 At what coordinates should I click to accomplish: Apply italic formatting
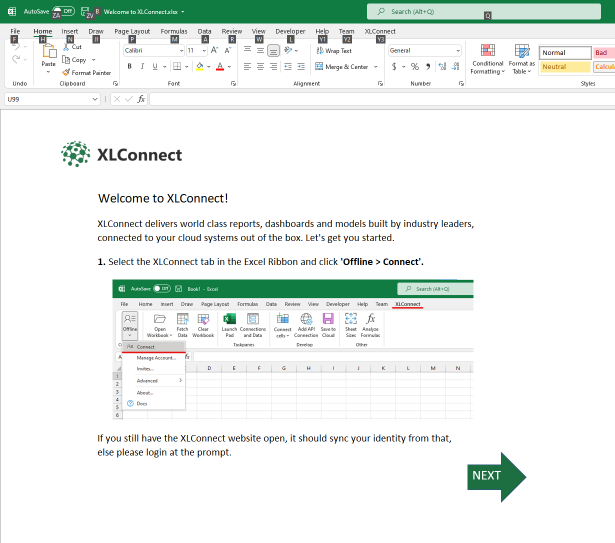coord(142,67)
